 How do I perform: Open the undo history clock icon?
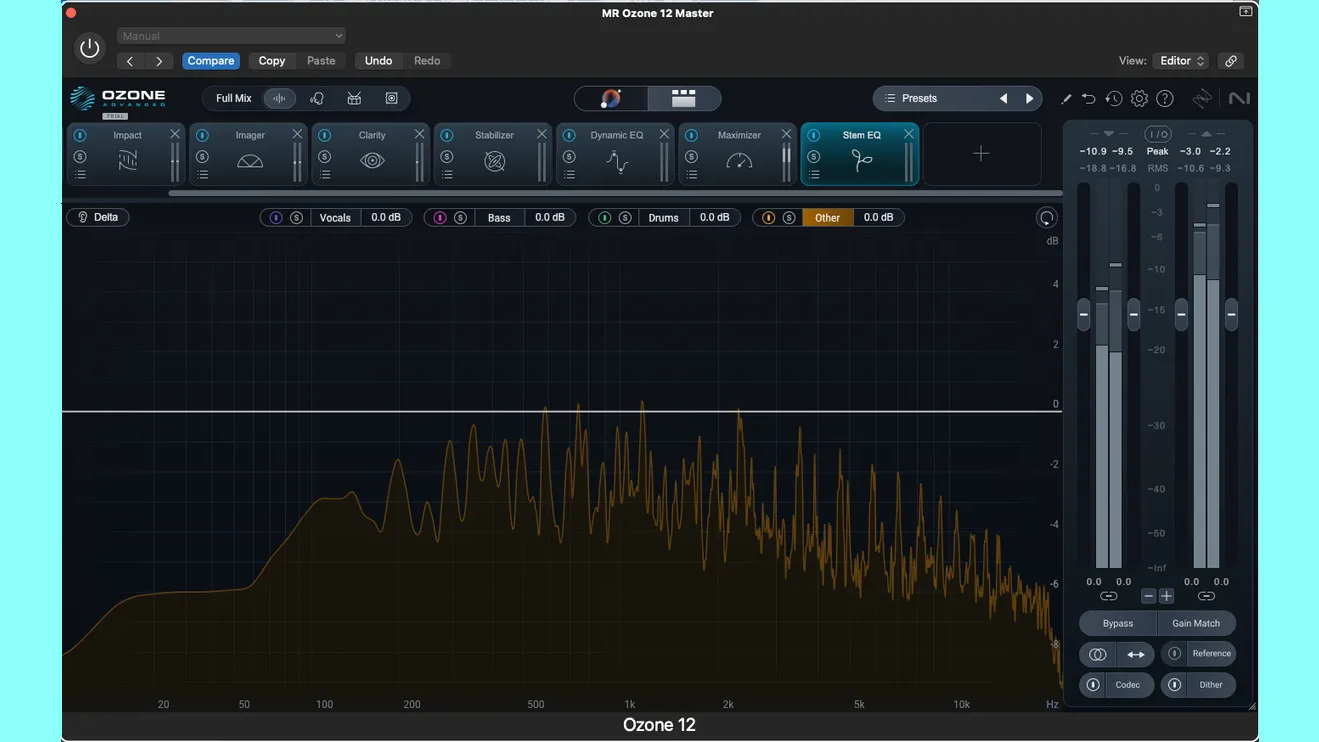1113,98
